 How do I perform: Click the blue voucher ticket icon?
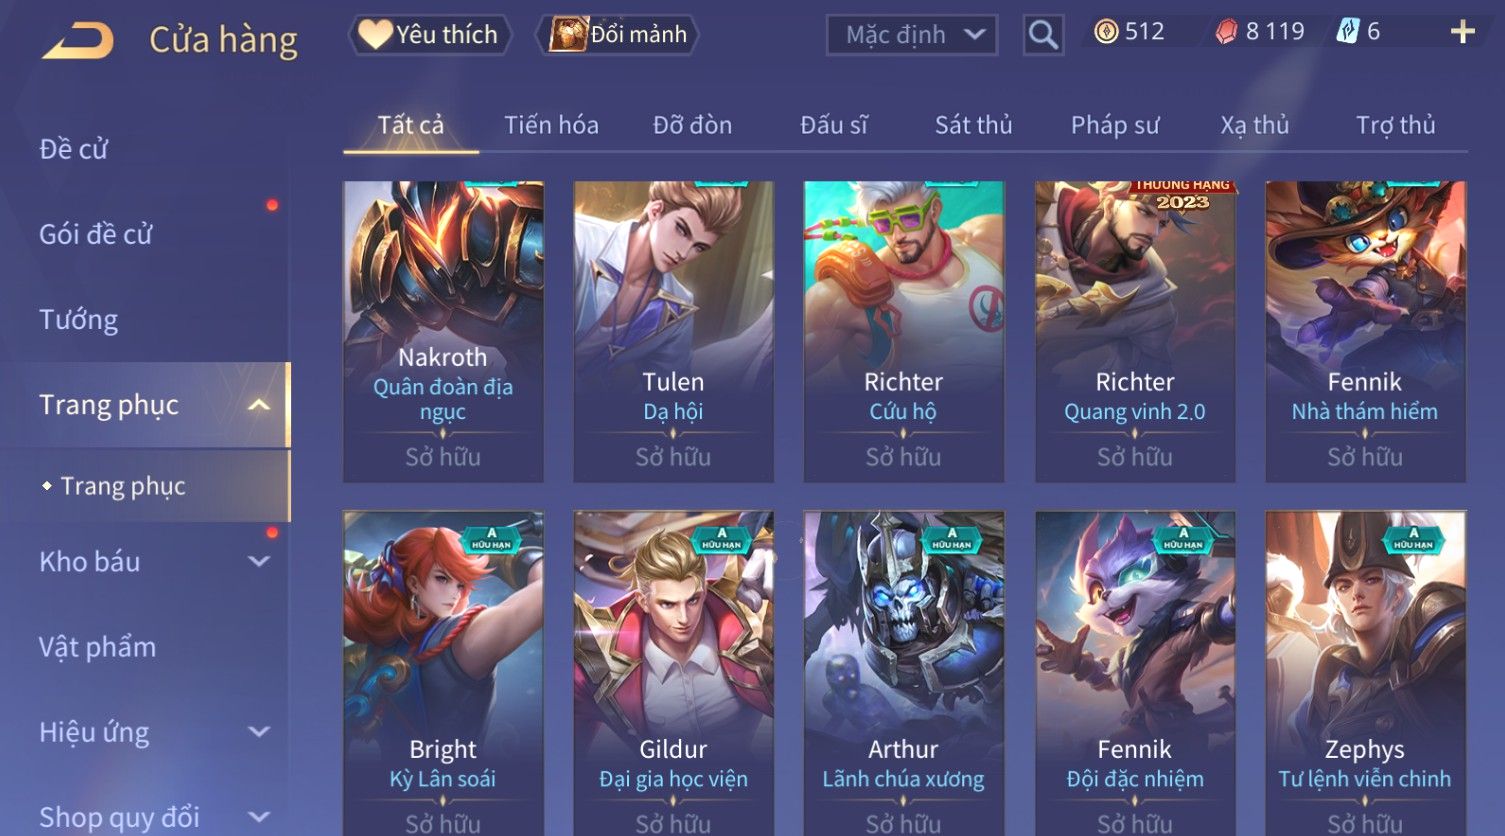[1347, 32]
